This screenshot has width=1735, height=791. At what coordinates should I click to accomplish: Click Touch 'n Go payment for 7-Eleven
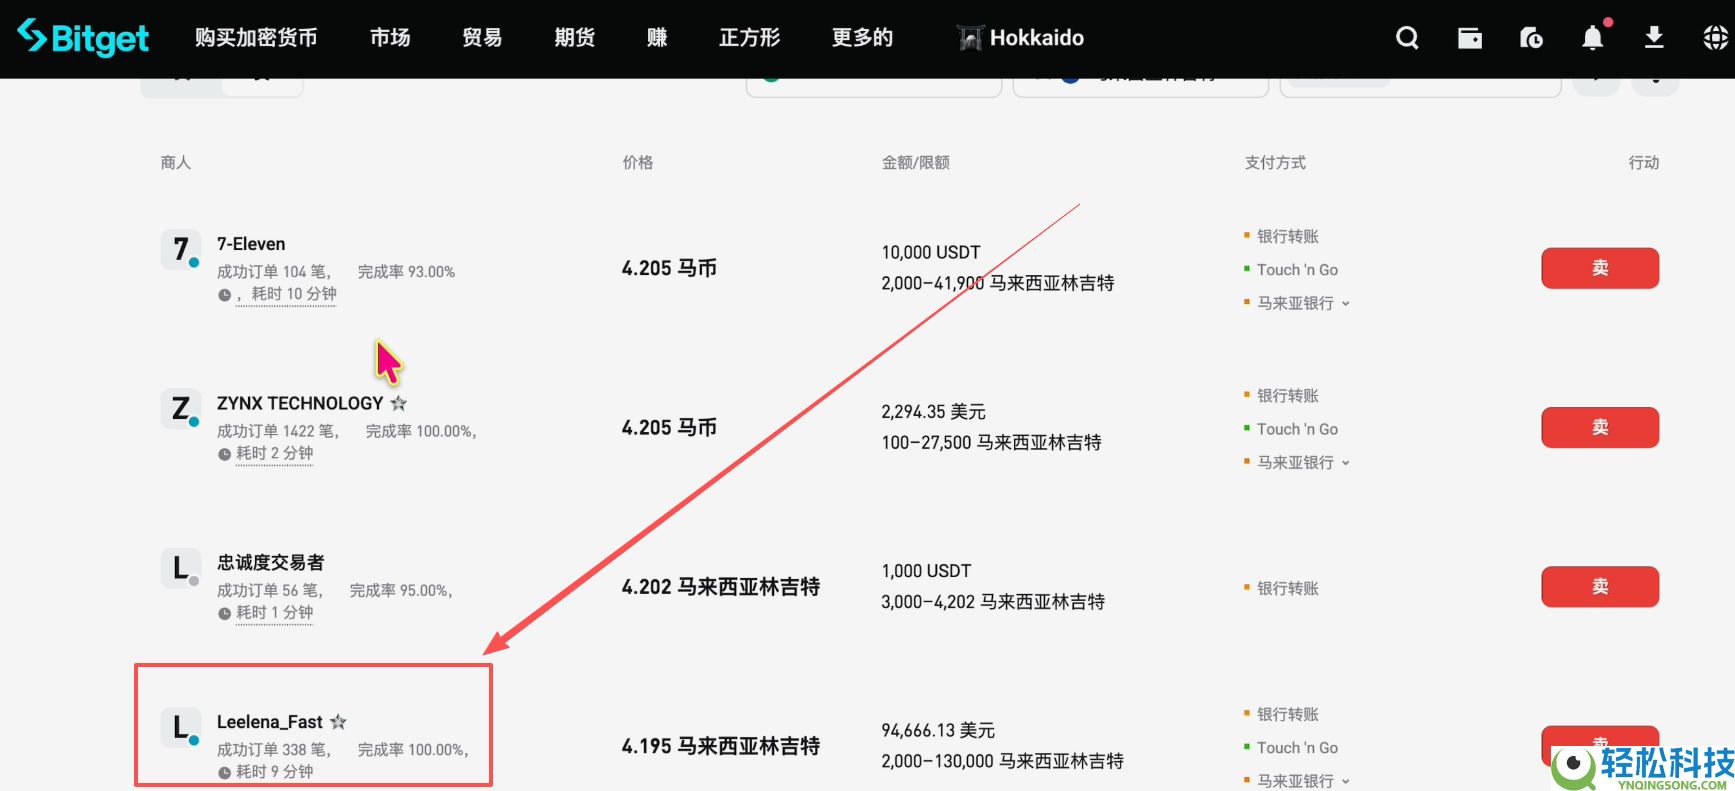(x=1297, y=270)
